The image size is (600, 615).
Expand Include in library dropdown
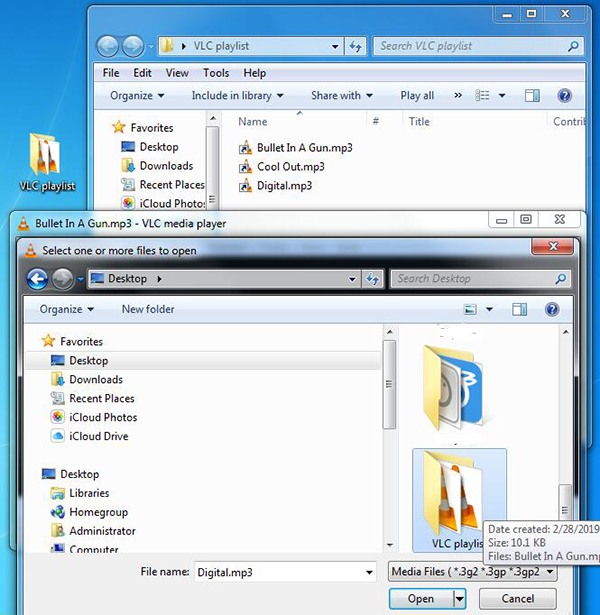(237, 95)
